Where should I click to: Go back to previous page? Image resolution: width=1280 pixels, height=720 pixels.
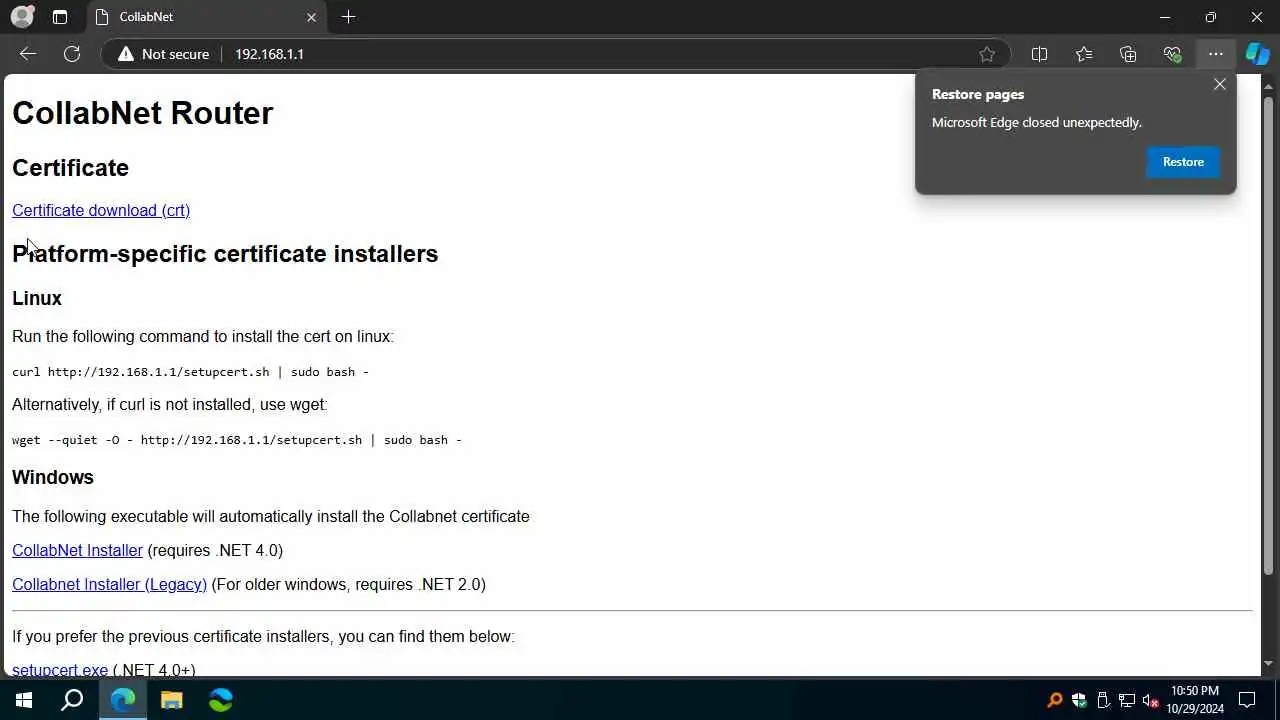tap(28, 54)
